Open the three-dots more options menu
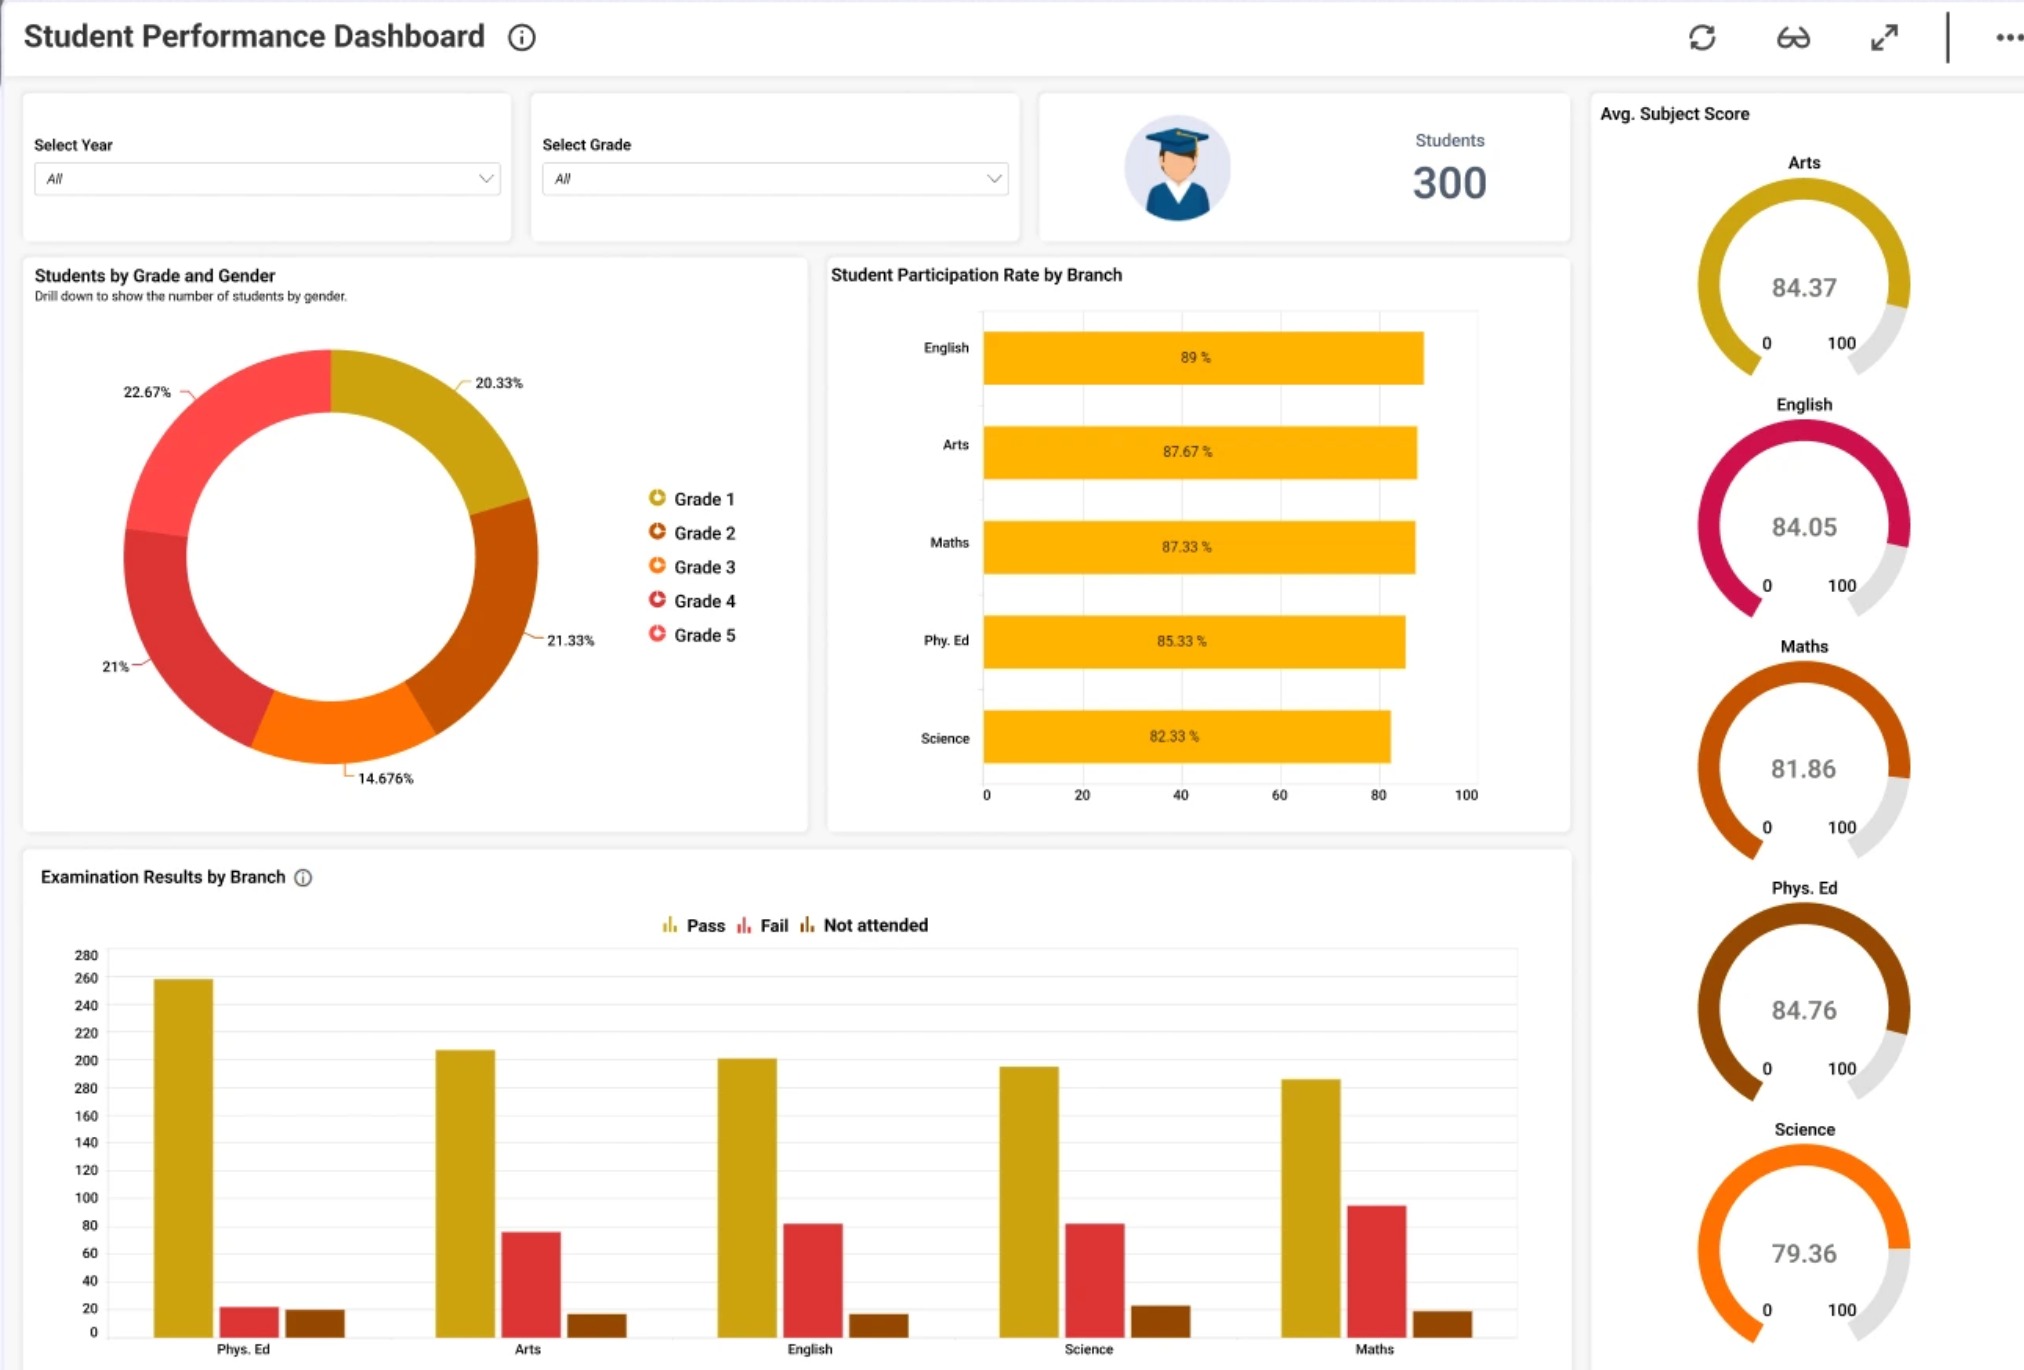 [x=2008, y=38]
